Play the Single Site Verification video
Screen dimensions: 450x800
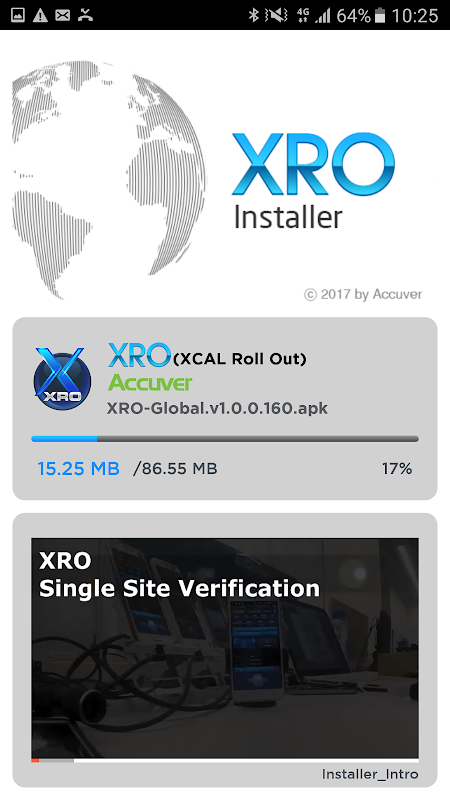pos(225,648)
